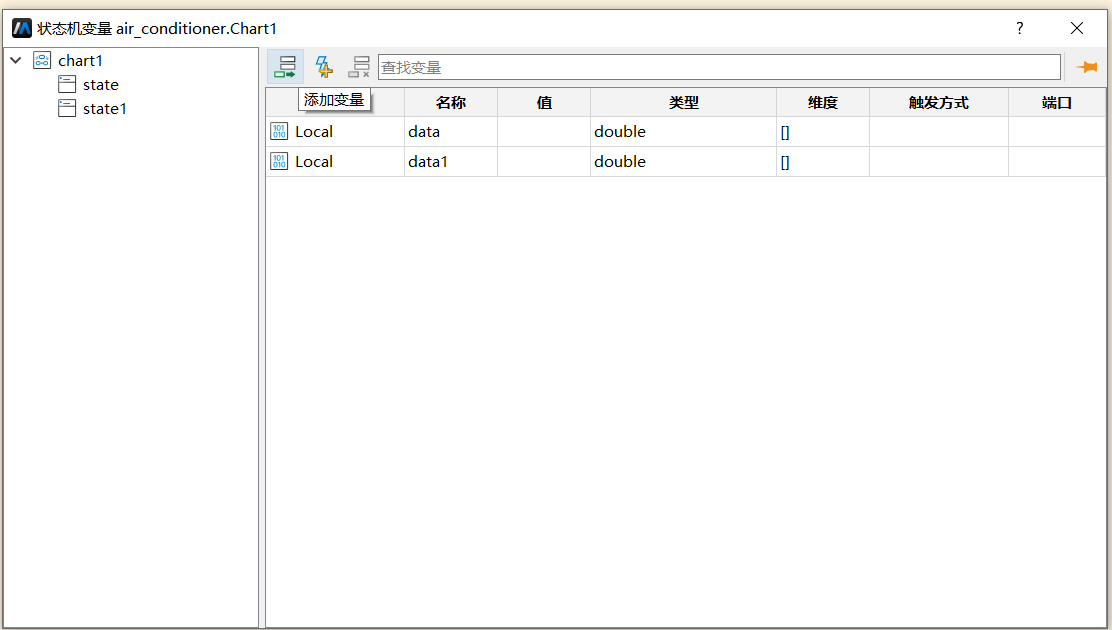
Task: Click the help question mark button
Action: [1020, 28]
